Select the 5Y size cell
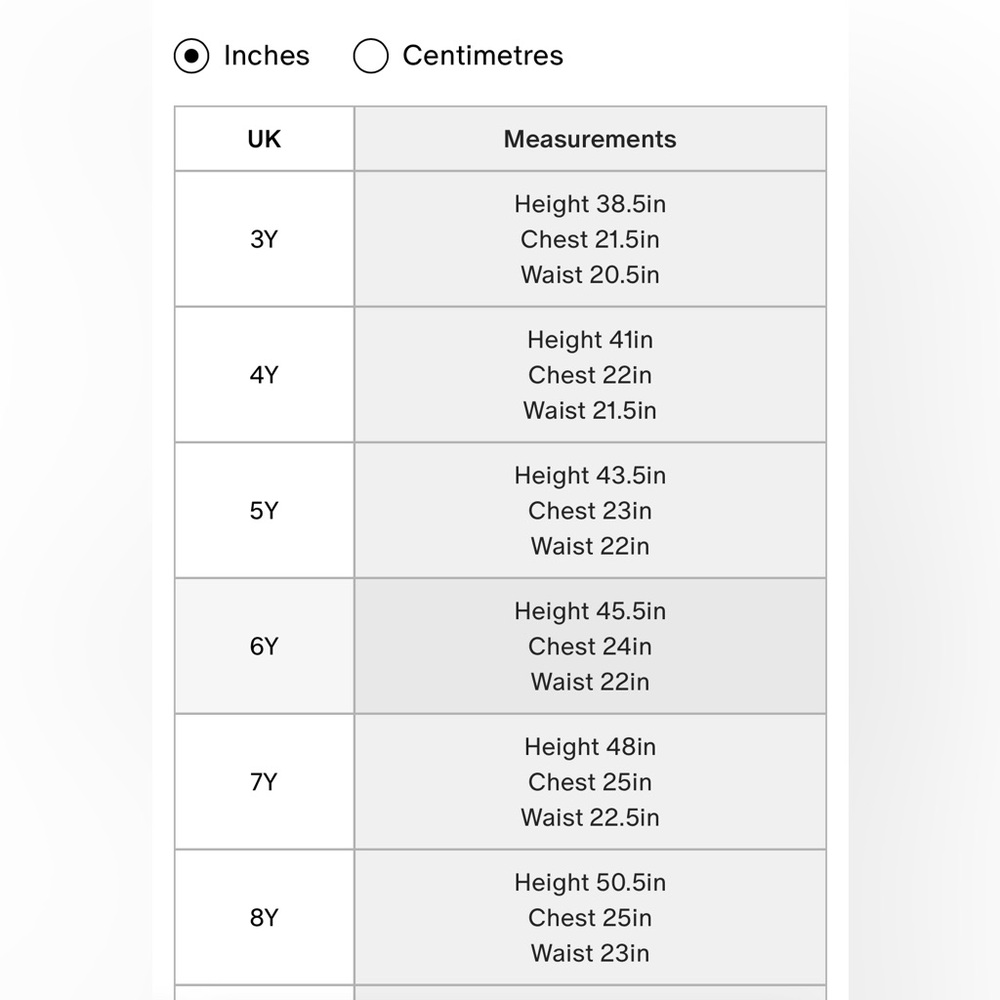Image resolution: width=1000 pixels, height=1000 pixels. [264, 511]
